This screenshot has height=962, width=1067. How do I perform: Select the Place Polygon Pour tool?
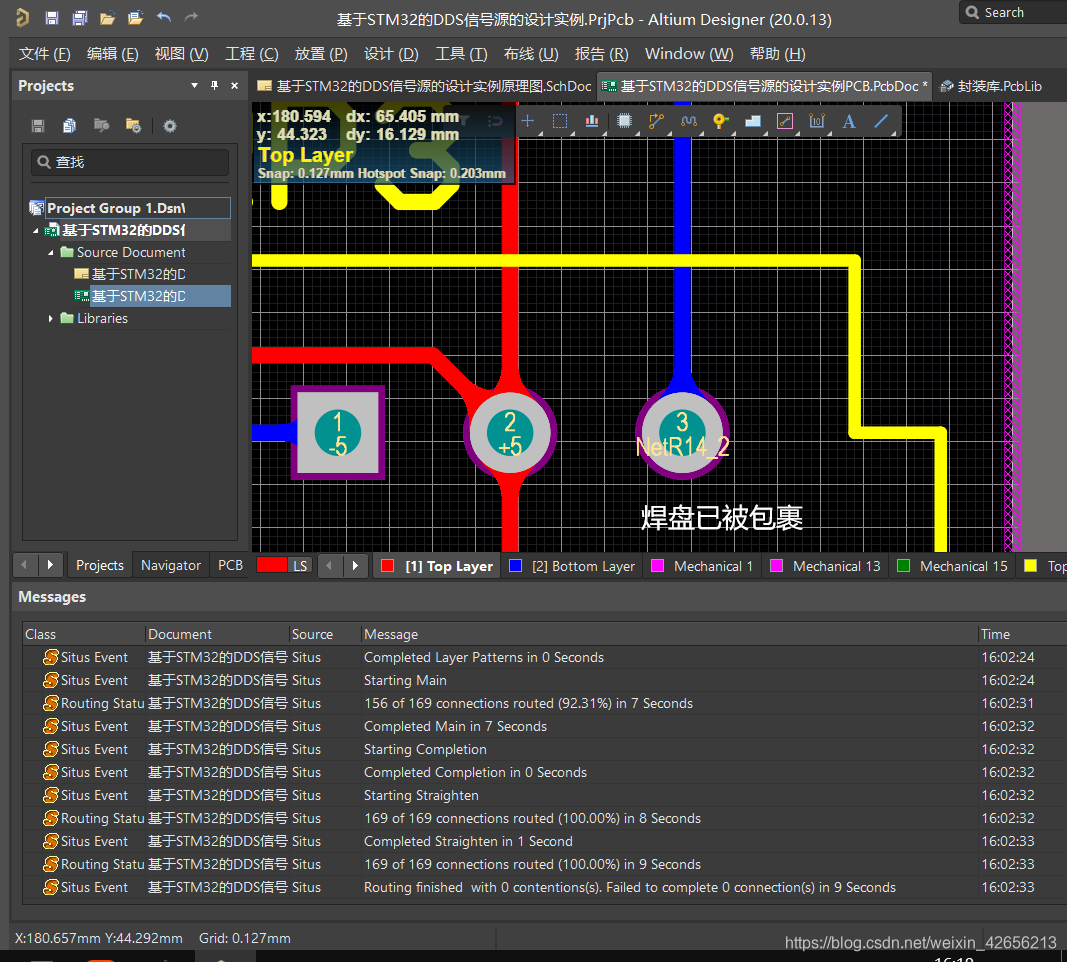(x=753, y=122)
